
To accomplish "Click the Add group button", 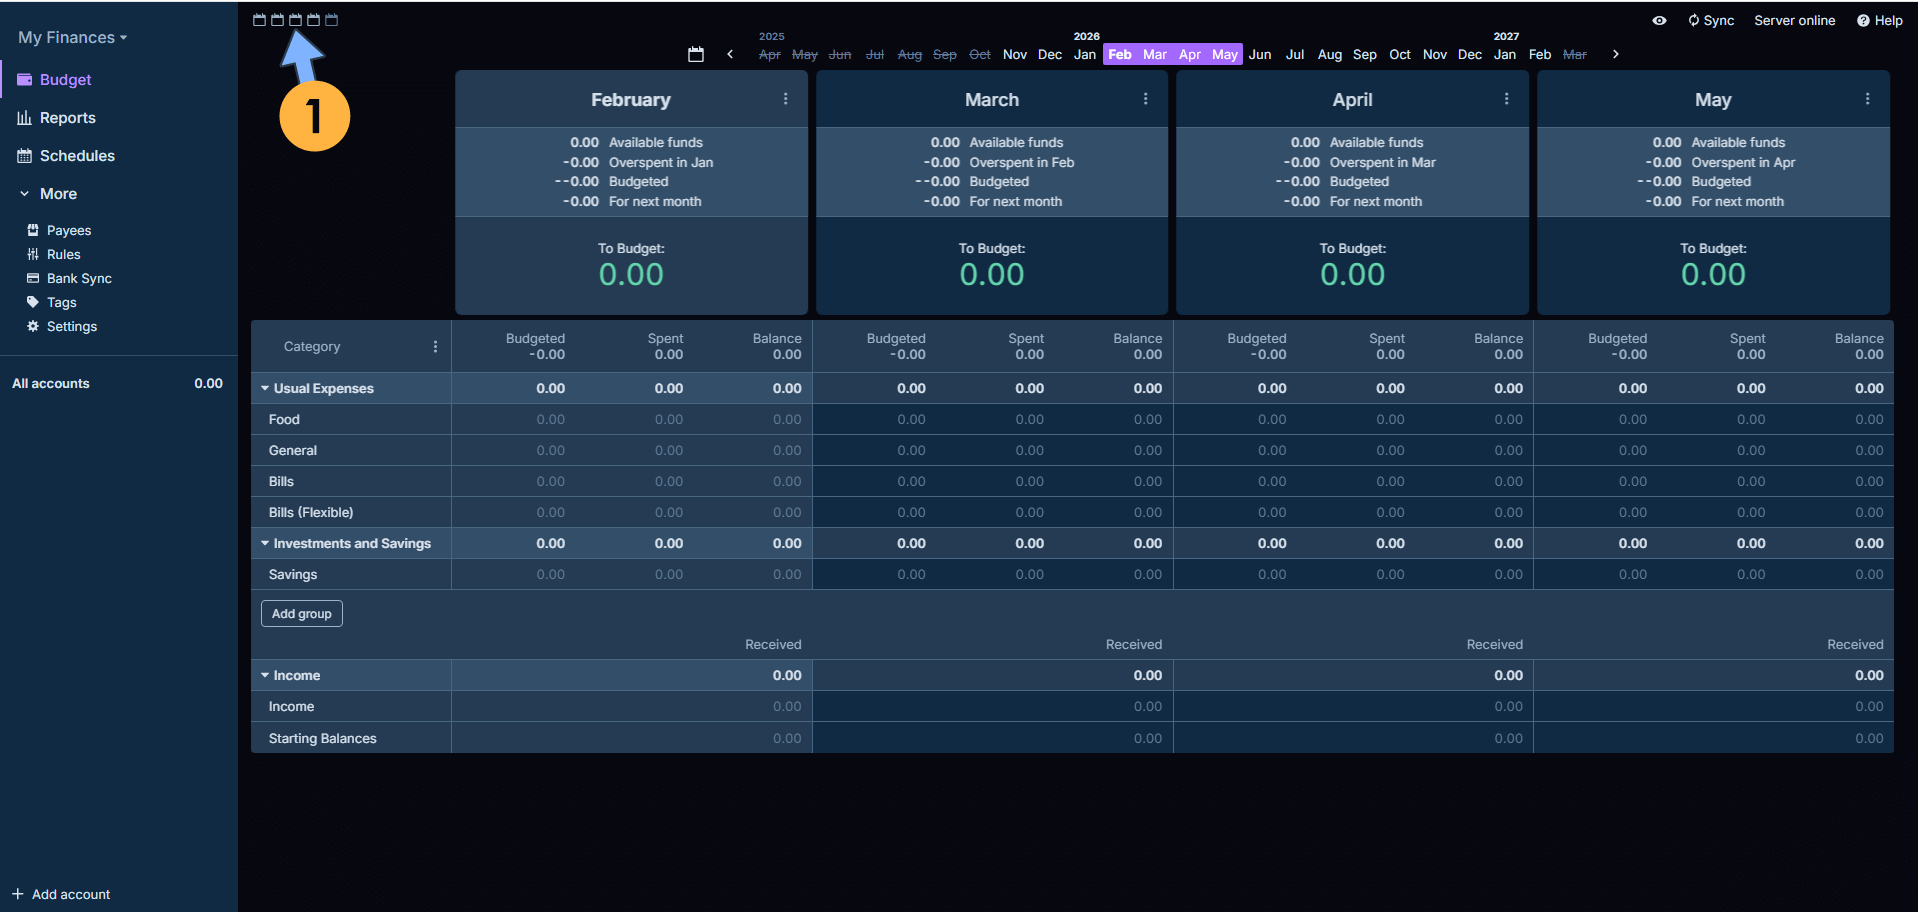I will click(301, 614).
